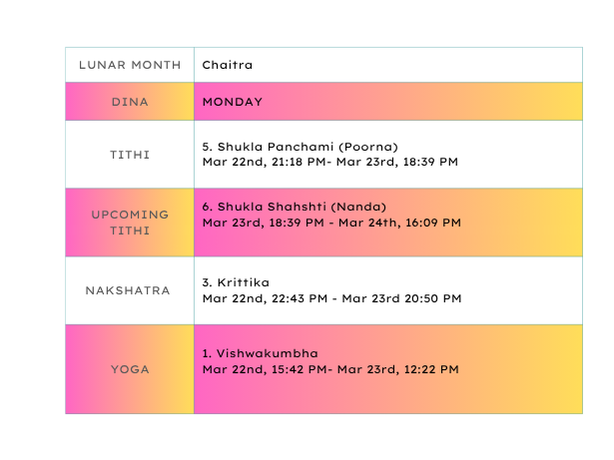Click the "Mar 22nd, 15:42 PM" start time
Screen dimensions: 614x460
(264, 370)
